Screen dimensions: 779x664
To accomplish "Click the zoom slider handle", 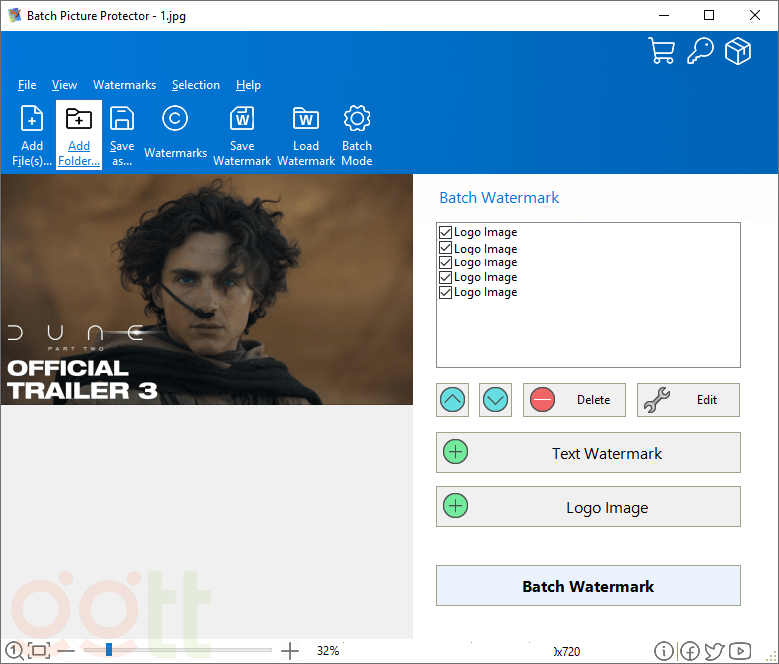I will tap(108, 650).
